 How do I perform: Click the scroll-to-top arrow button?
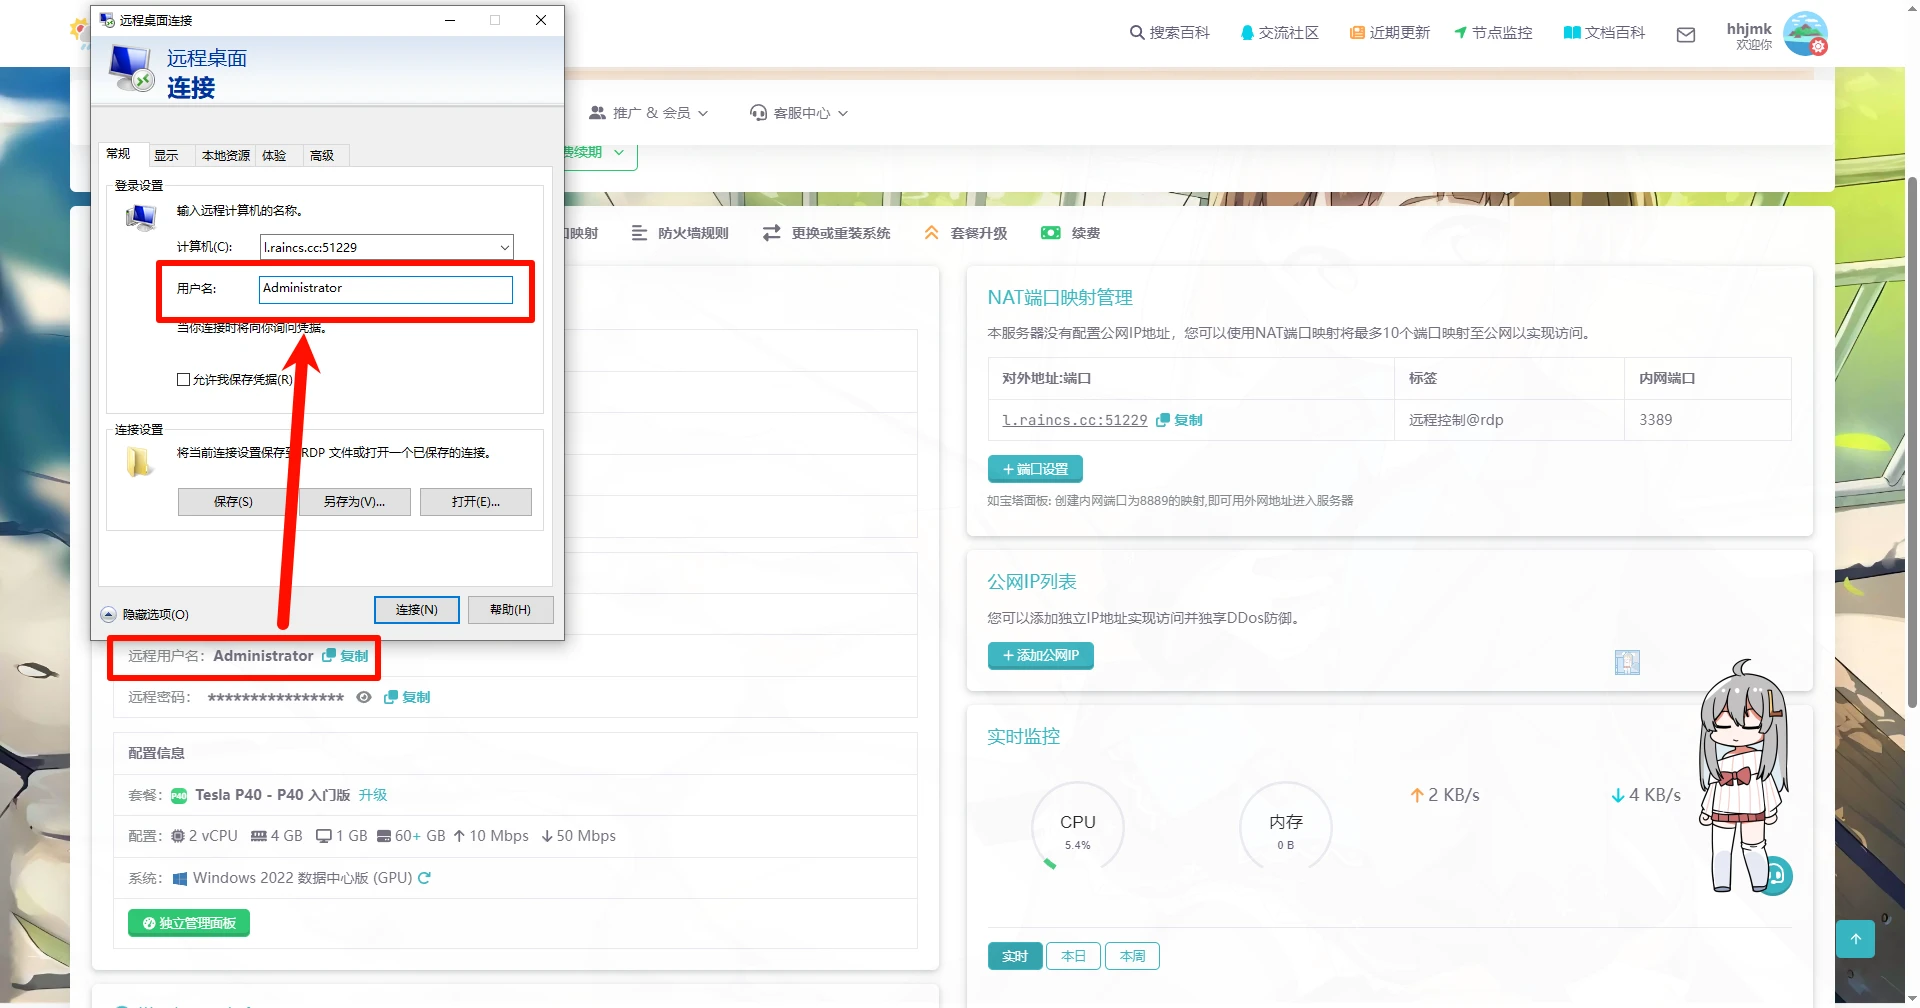tap(1855, 939)
